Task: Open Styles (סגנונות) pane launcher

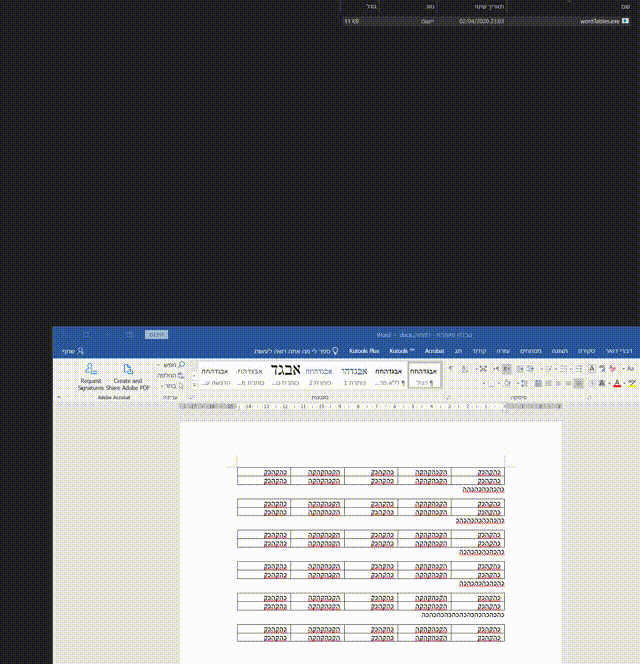Action: pos(448,398)
